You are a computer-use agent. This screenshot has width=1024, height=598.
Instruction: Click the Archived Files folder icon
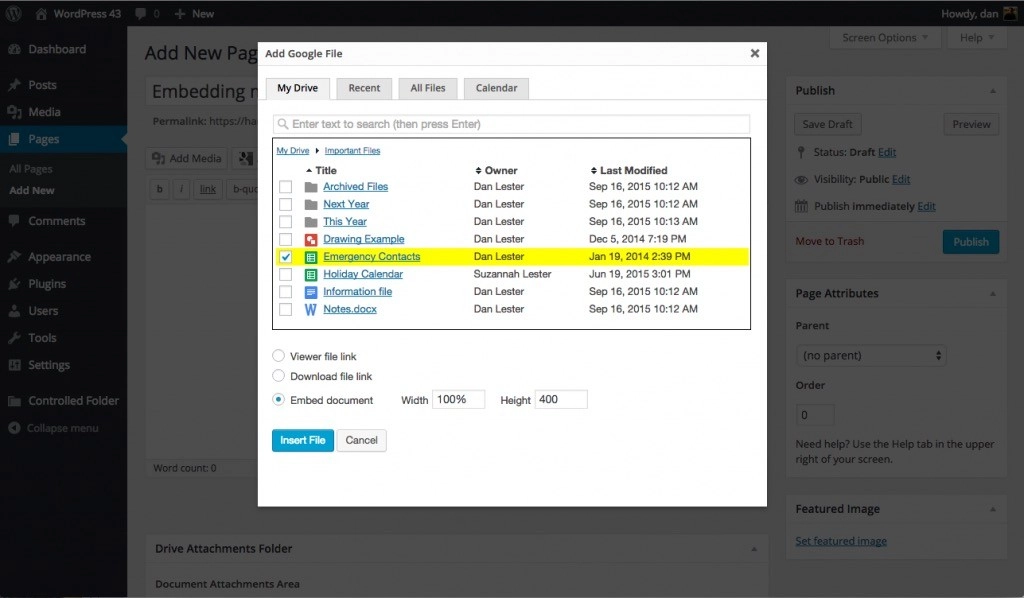click(311, 187)
